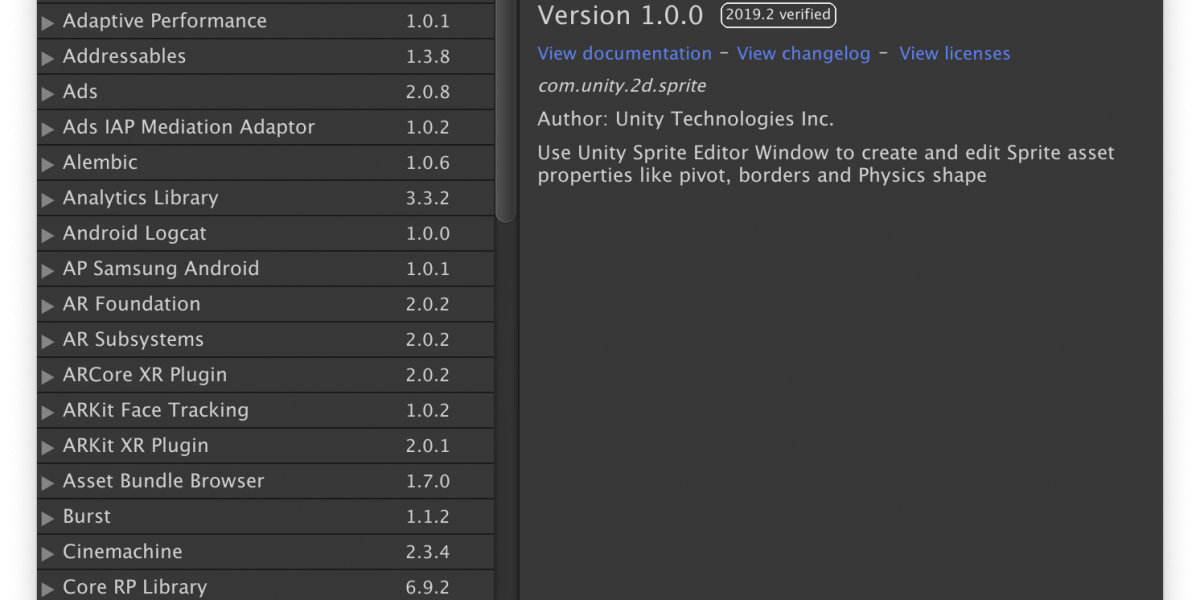Image resolution: width=1200 pixels, height=600 pixels.
Task: Expand the Cinemachine package triangle
Action: [x=47, y=553]
